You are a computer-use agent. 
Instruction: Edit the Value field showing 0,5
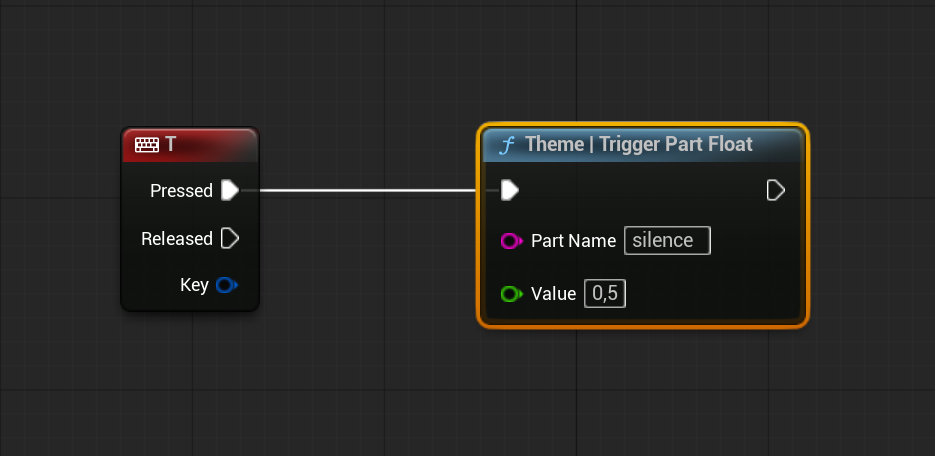(605, 294)
